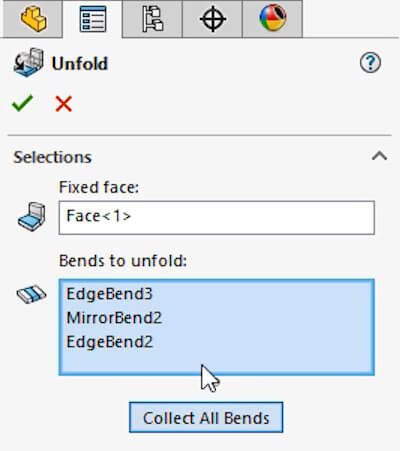Select EdgeBend3 in the bends list
Screen dimensions: 400x451
pos(109,294)
